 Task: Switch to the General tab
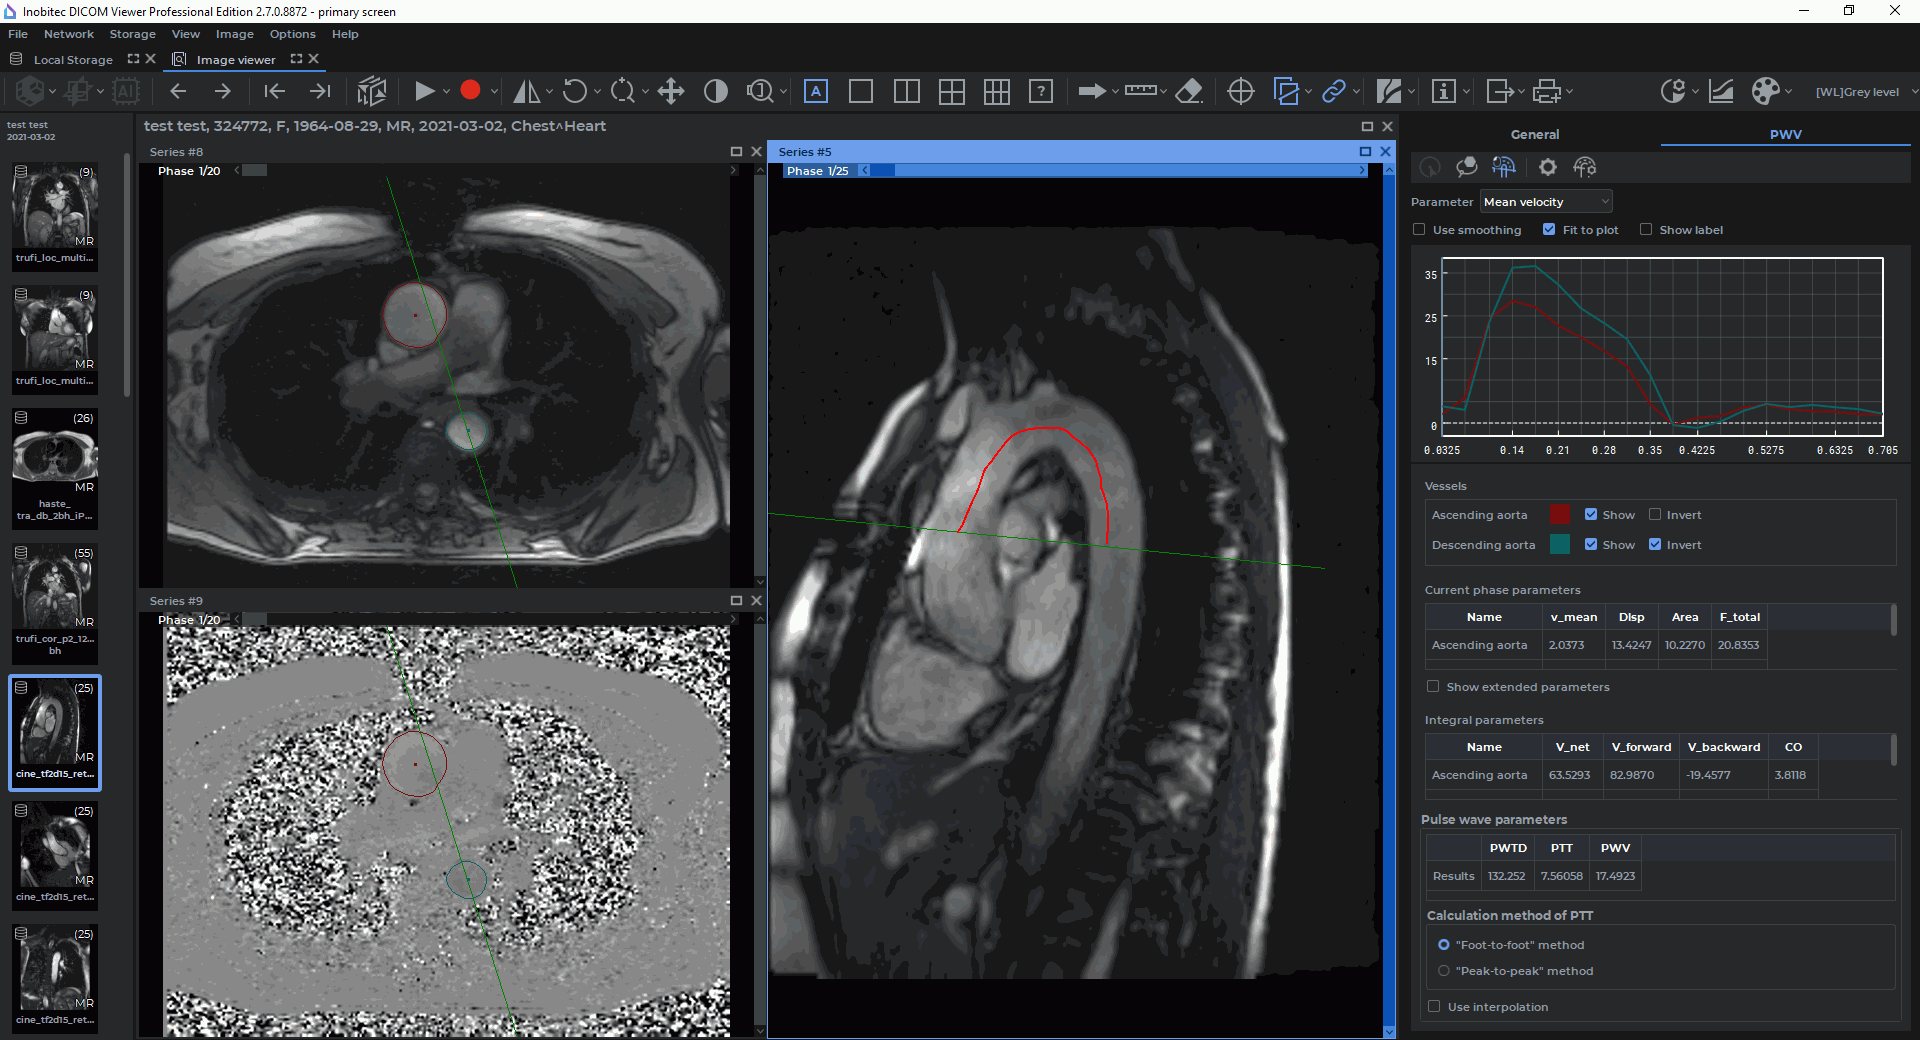(x=1534, y=134)
